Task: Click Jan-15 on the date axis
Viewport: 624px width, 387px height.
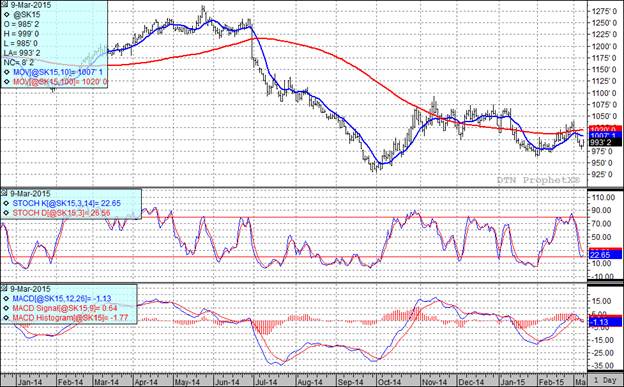Action: [513, 381]
